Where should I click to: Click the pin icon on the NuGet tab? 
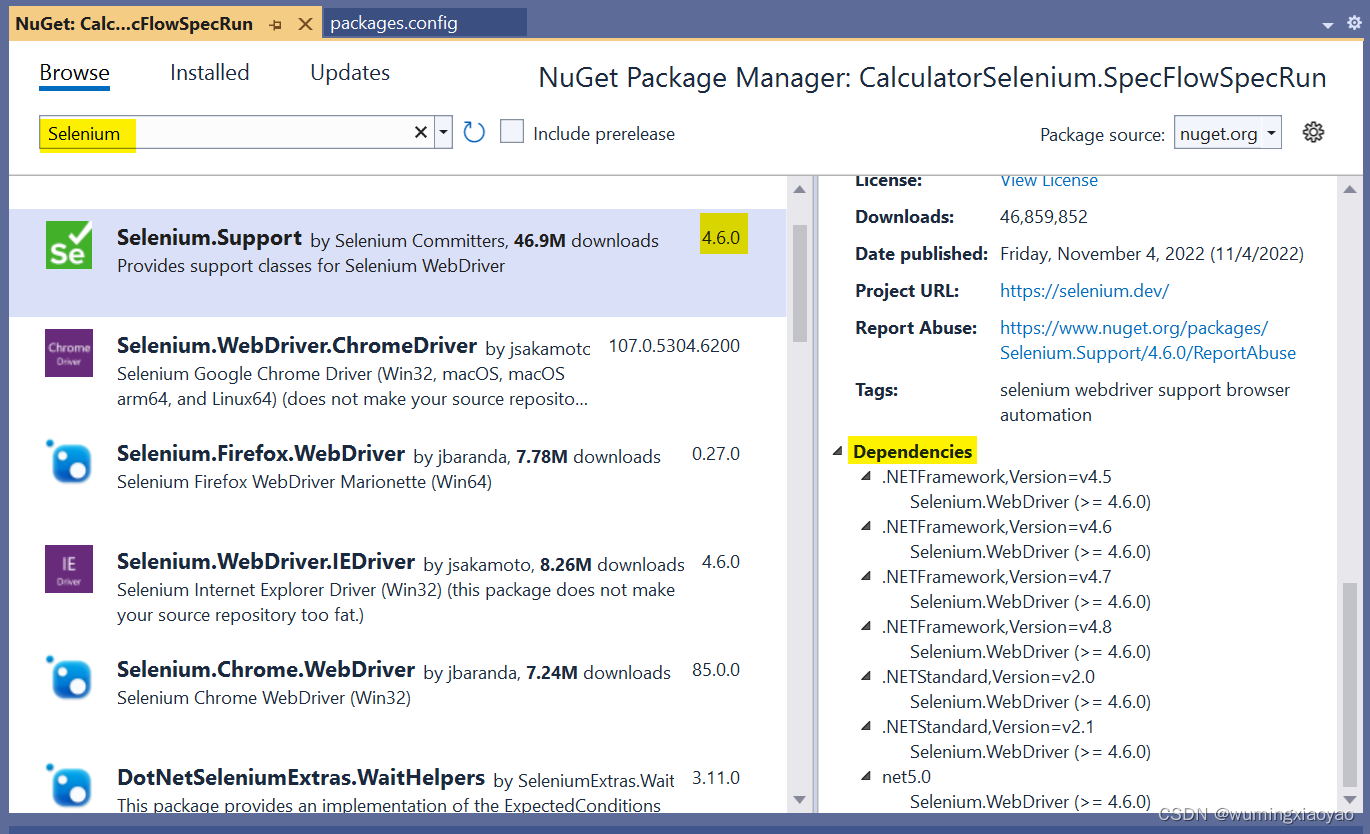[276, 24]
